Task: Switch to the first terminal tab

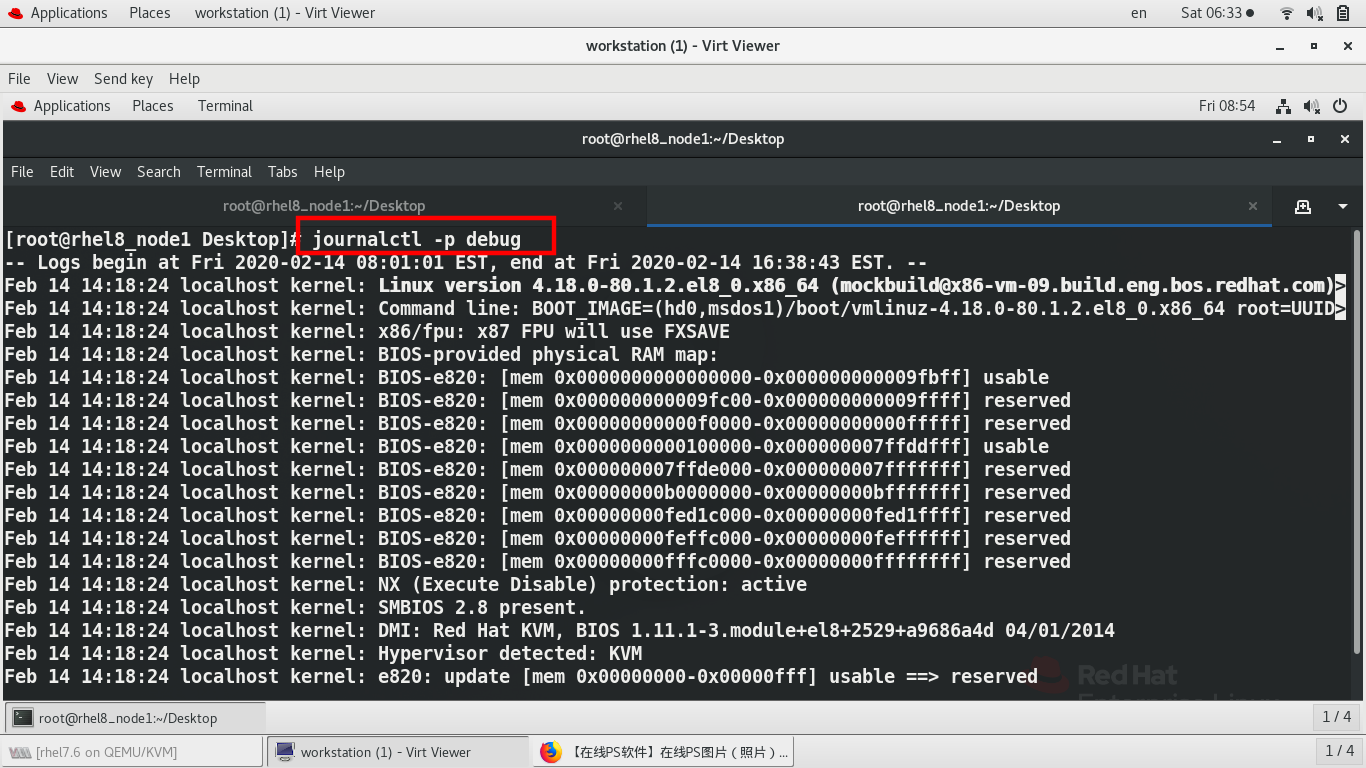Action: [x=324, y=206]
